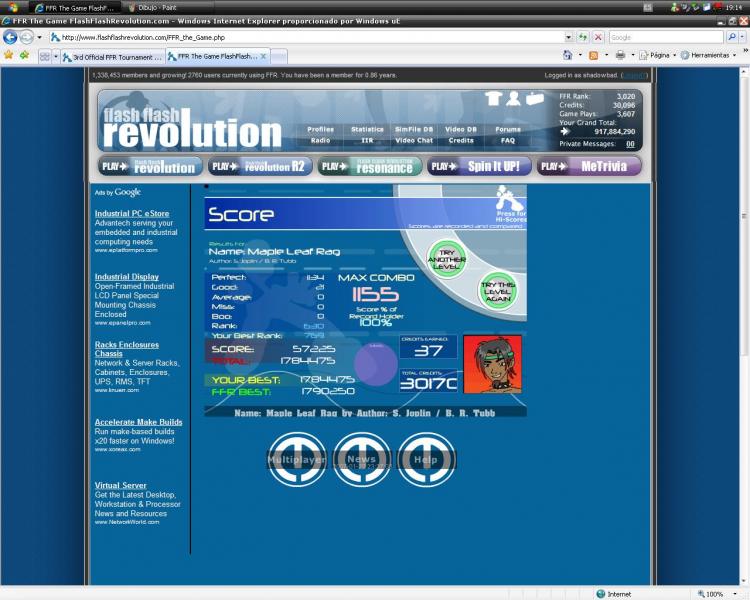Open the Favorites star icon
The height and width of the screenshot is (600, 750).
pos(9,55)
